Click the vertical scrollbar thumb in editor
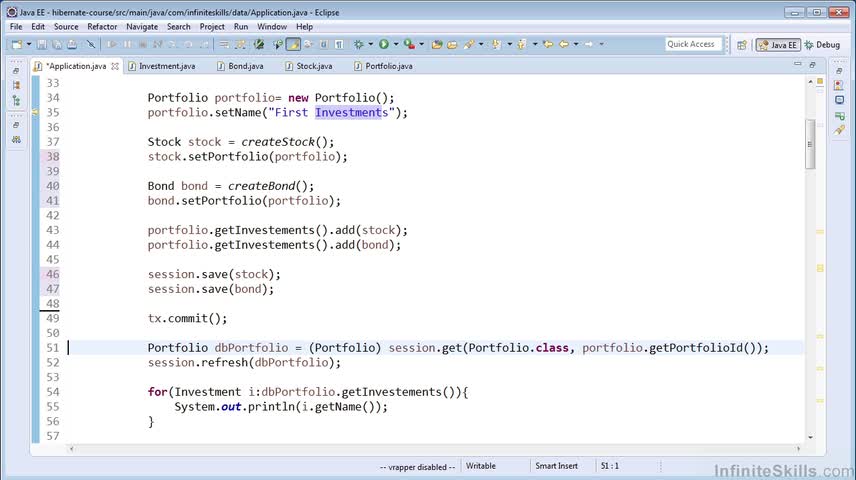Screen dimensions: 856x480 click(810, 145)
